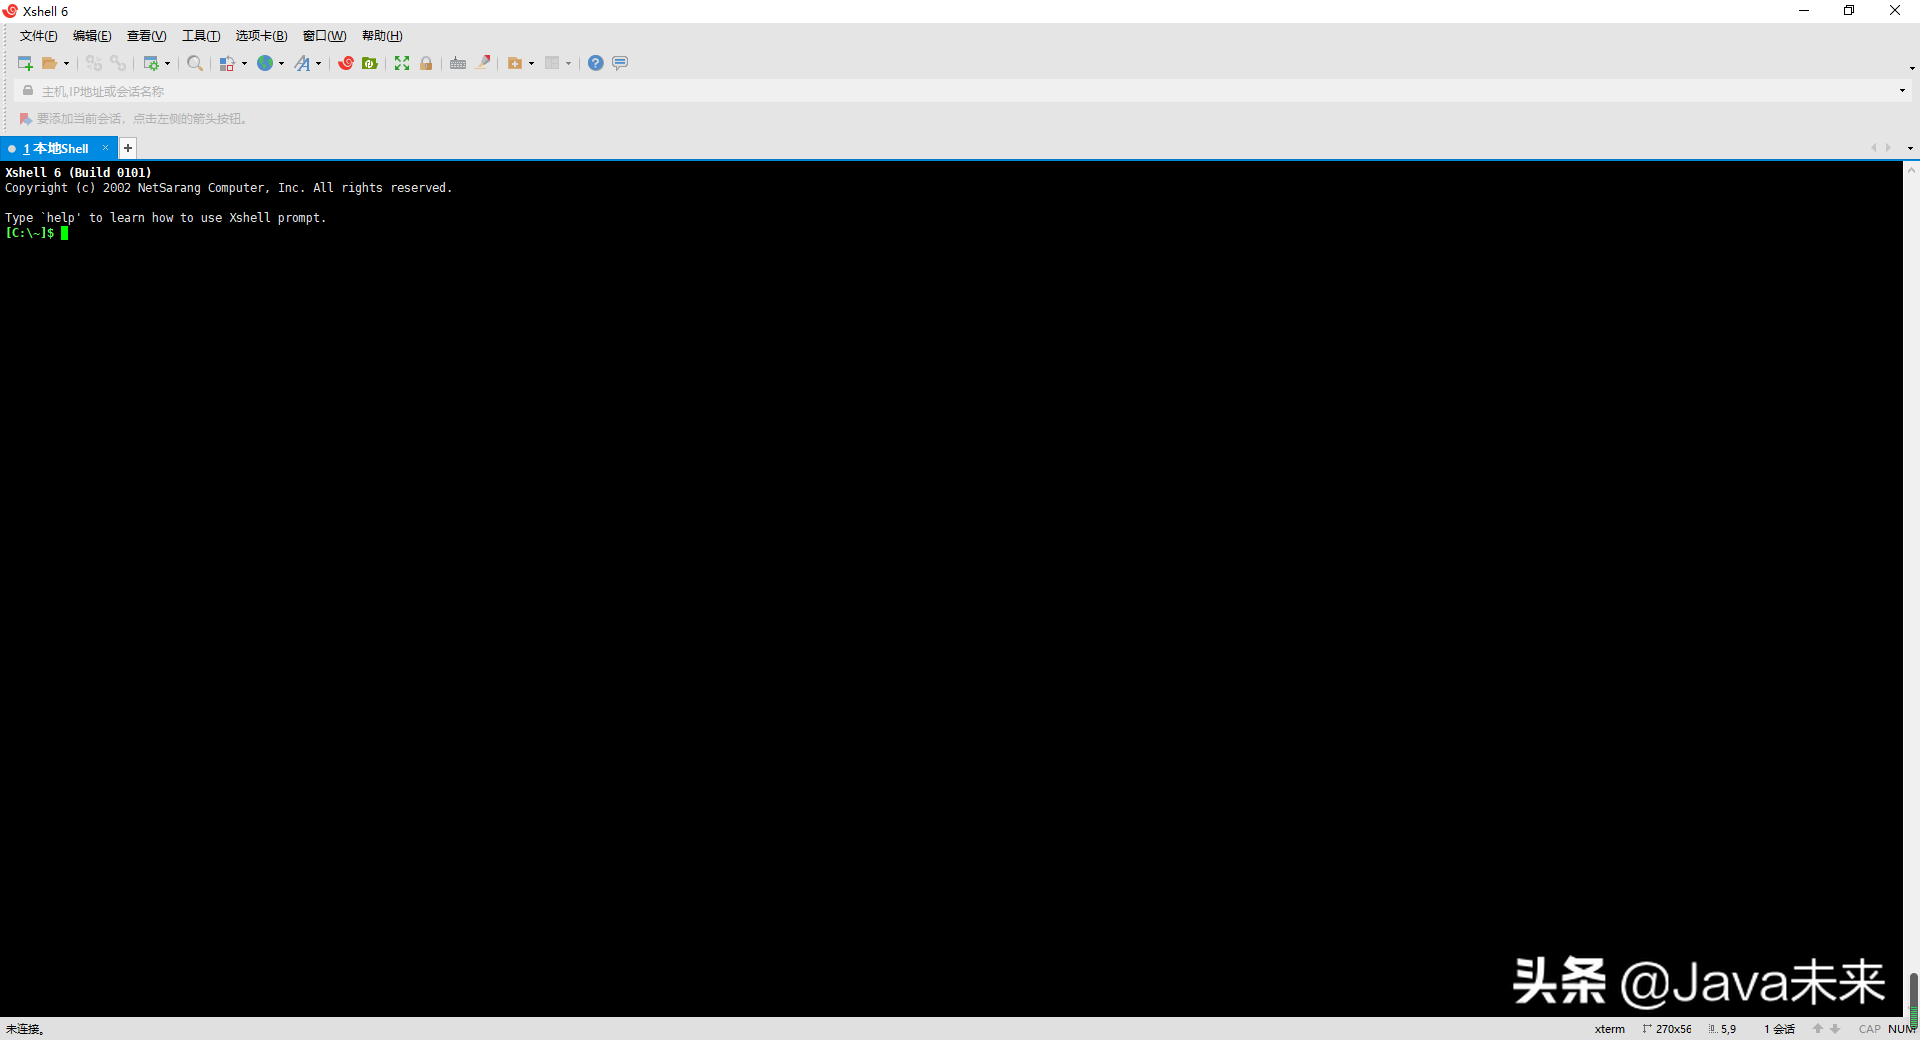1920x1040 pixels.
Task: Launch Xftp with the green icon
Action: pyautogui.click(x=370, y=63)
